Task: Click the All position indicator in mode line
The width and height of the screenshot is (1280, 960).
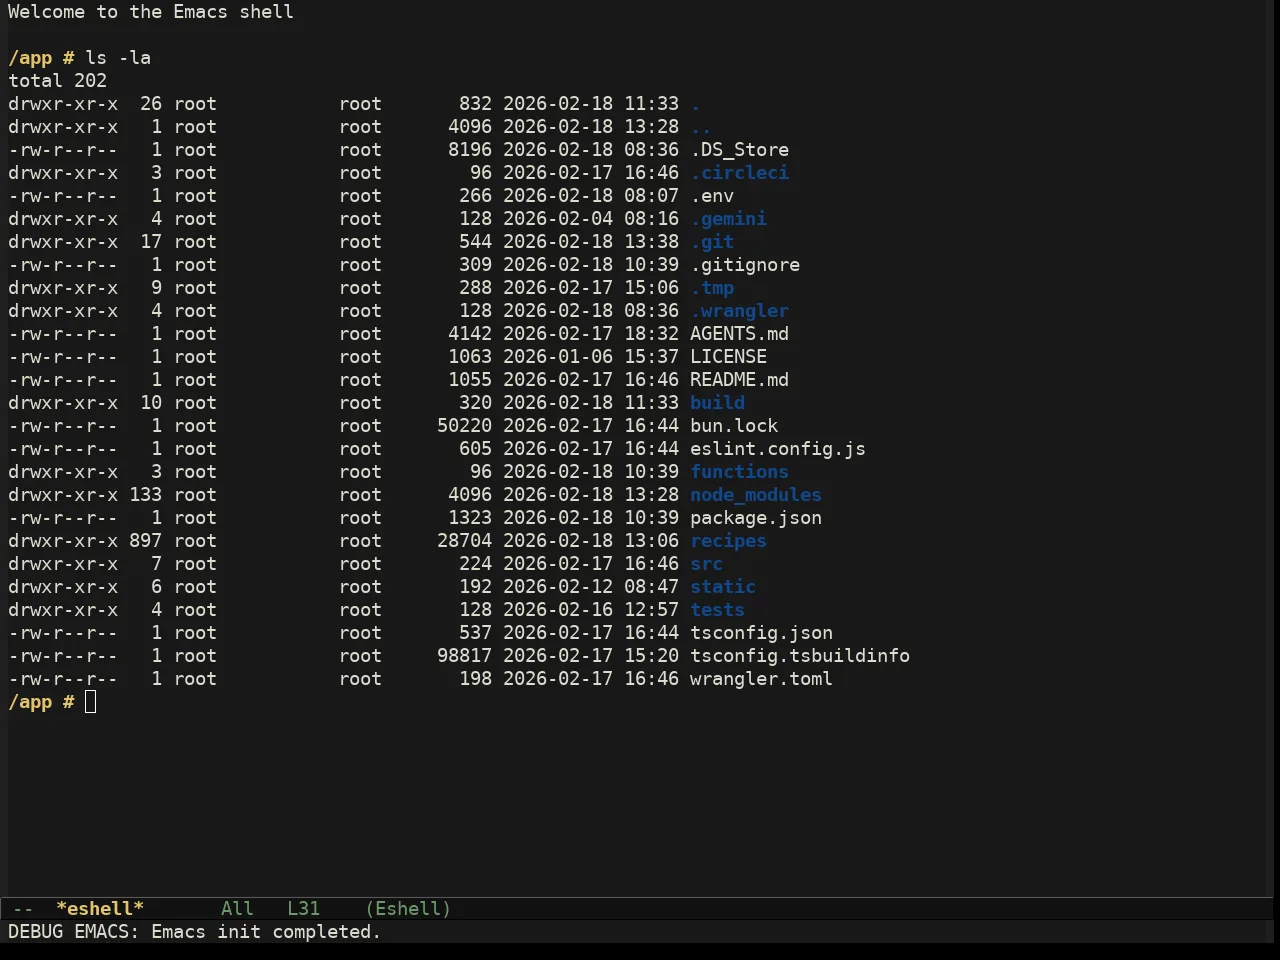Action: (x=237, y=908)
